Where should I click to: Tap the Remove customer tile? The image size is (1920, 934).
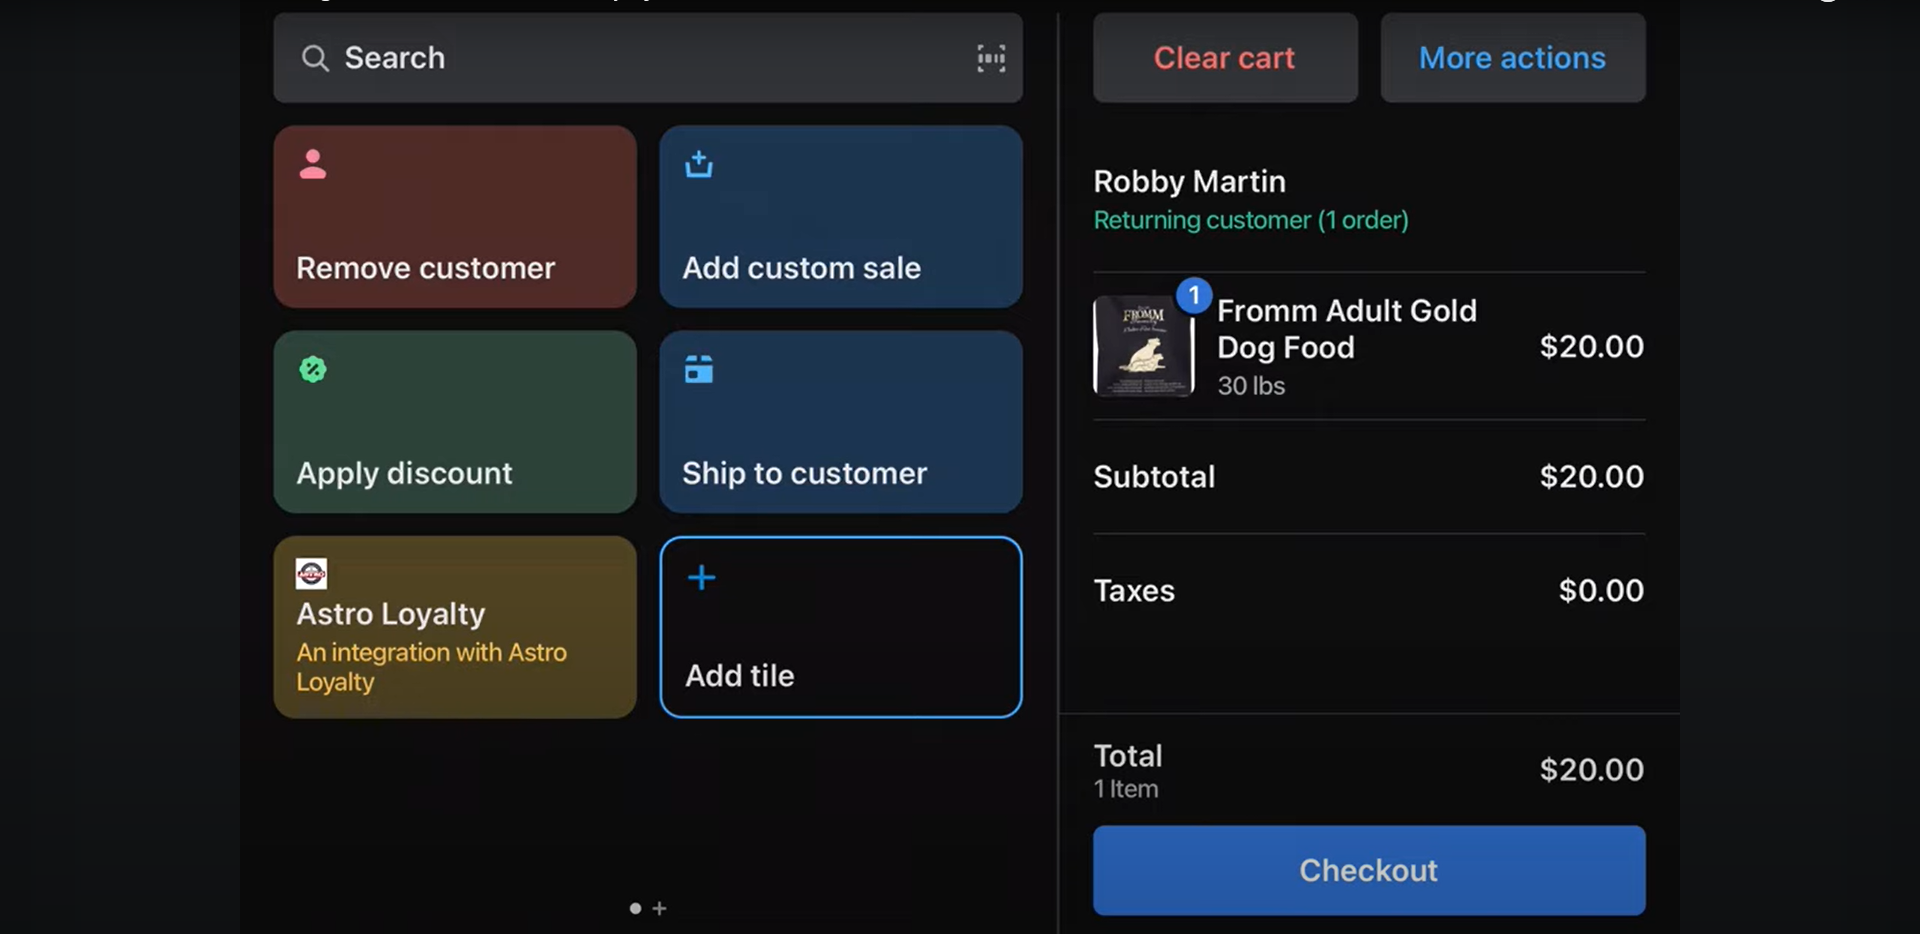[x=455, y=217]
